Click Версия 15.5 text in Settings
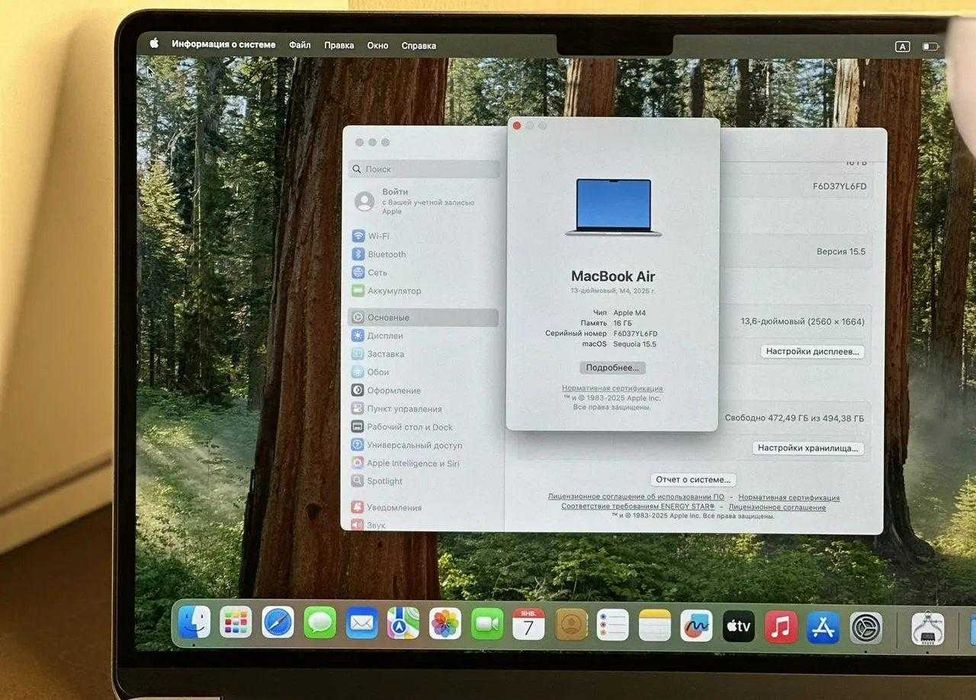Image resolution: width=976 pixels, height=700 pixels. click(841, 251)
